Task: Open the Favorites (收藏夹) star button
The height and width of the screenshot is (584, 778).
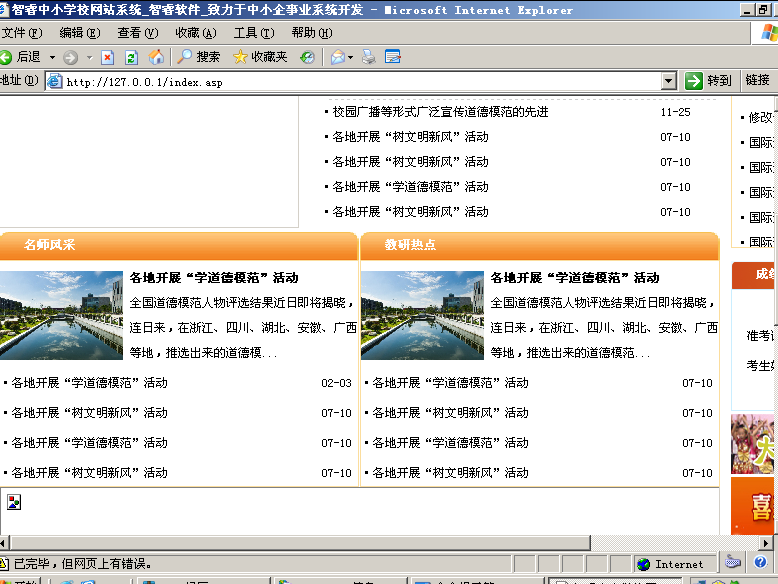Action: point(260,57)
